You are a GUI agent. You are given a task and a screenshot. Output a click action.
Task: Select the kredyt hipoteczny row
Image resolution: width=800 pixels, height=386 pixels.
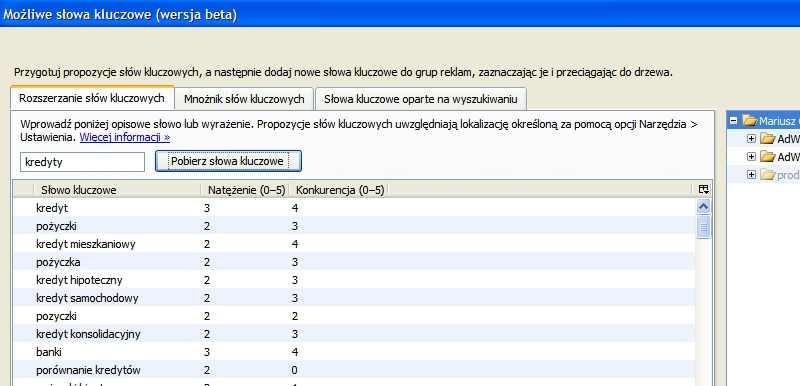tap(353, 280)
